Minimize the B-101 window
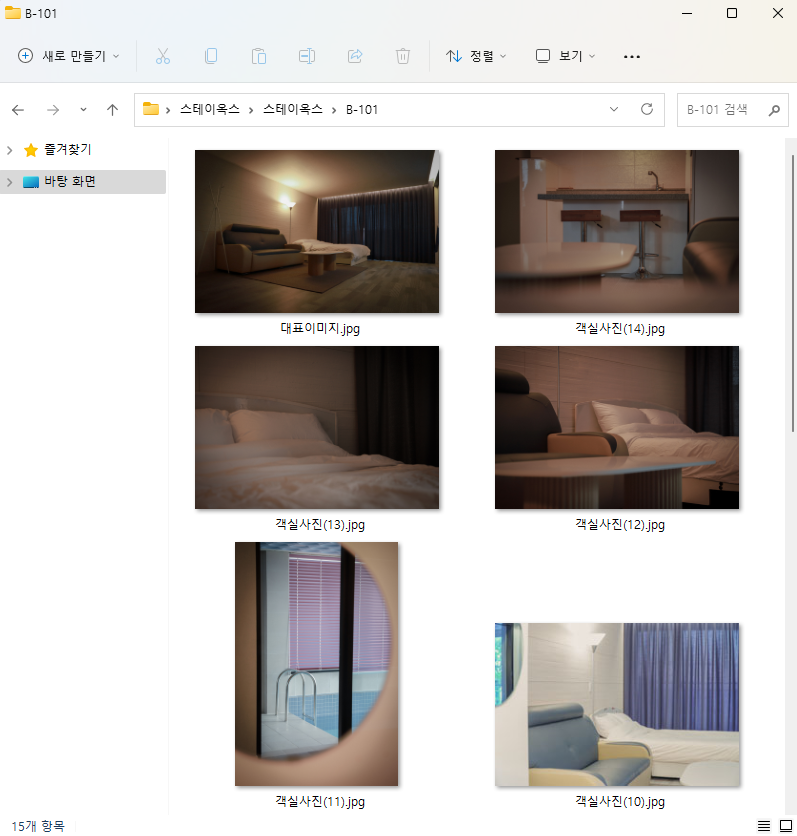The height and width of the screenshot is (836, 797). pos(687,13)
